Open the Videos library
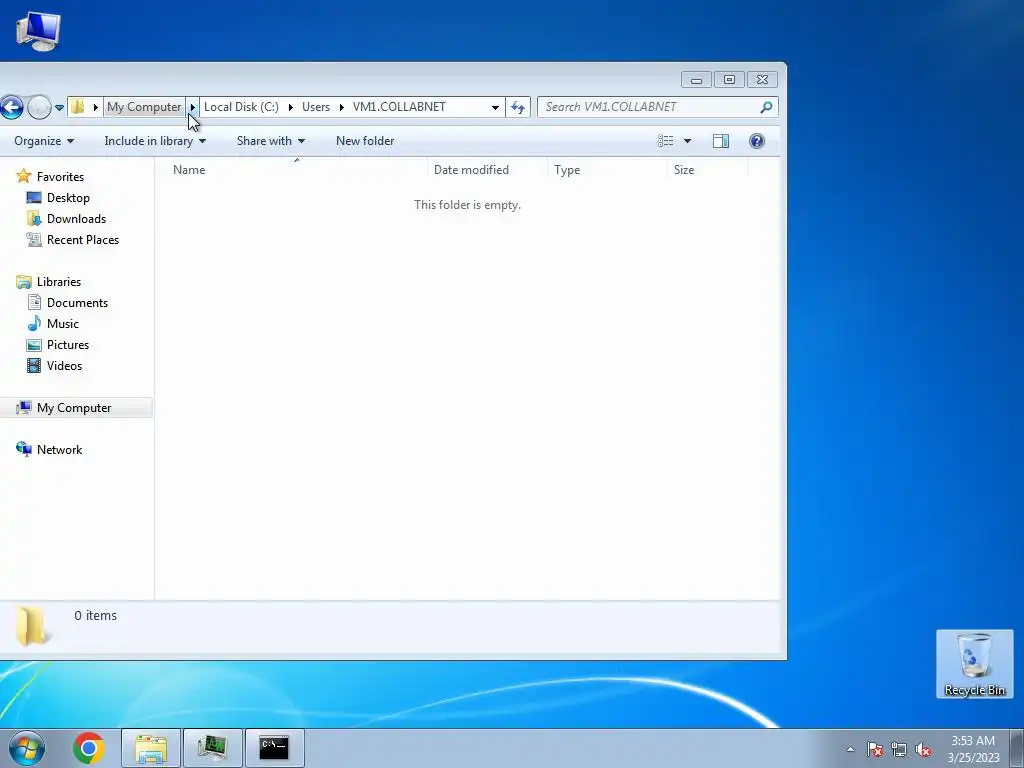The height and width of the screenshot is (768, 1024). (64, 366)
